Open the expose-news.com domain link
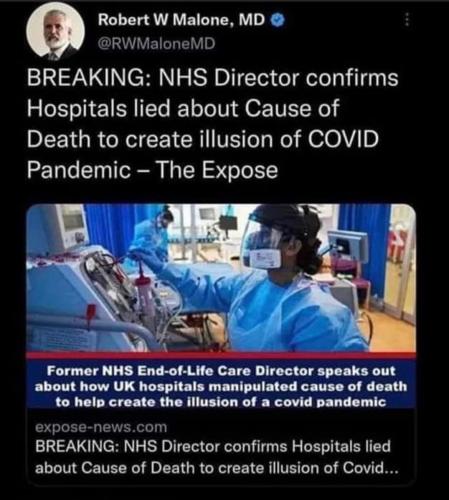The height and width of the screenshot is (500, 449). tap(101, 427)
